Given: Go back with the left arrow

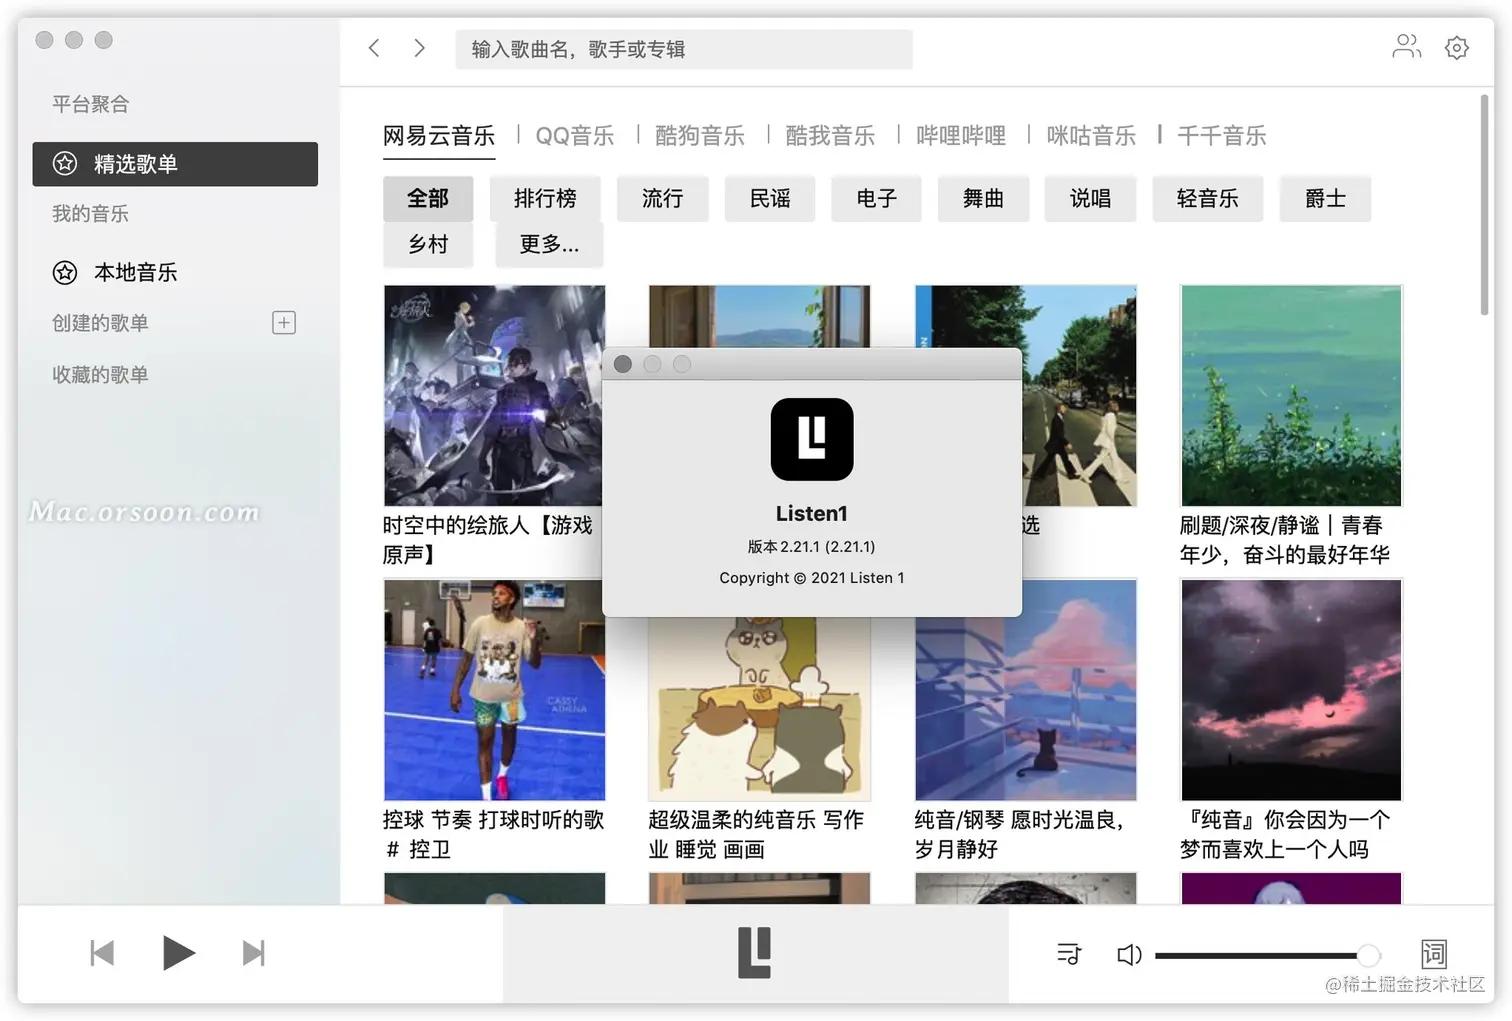Looking at the screenshot, I should (x=374, y=48).
